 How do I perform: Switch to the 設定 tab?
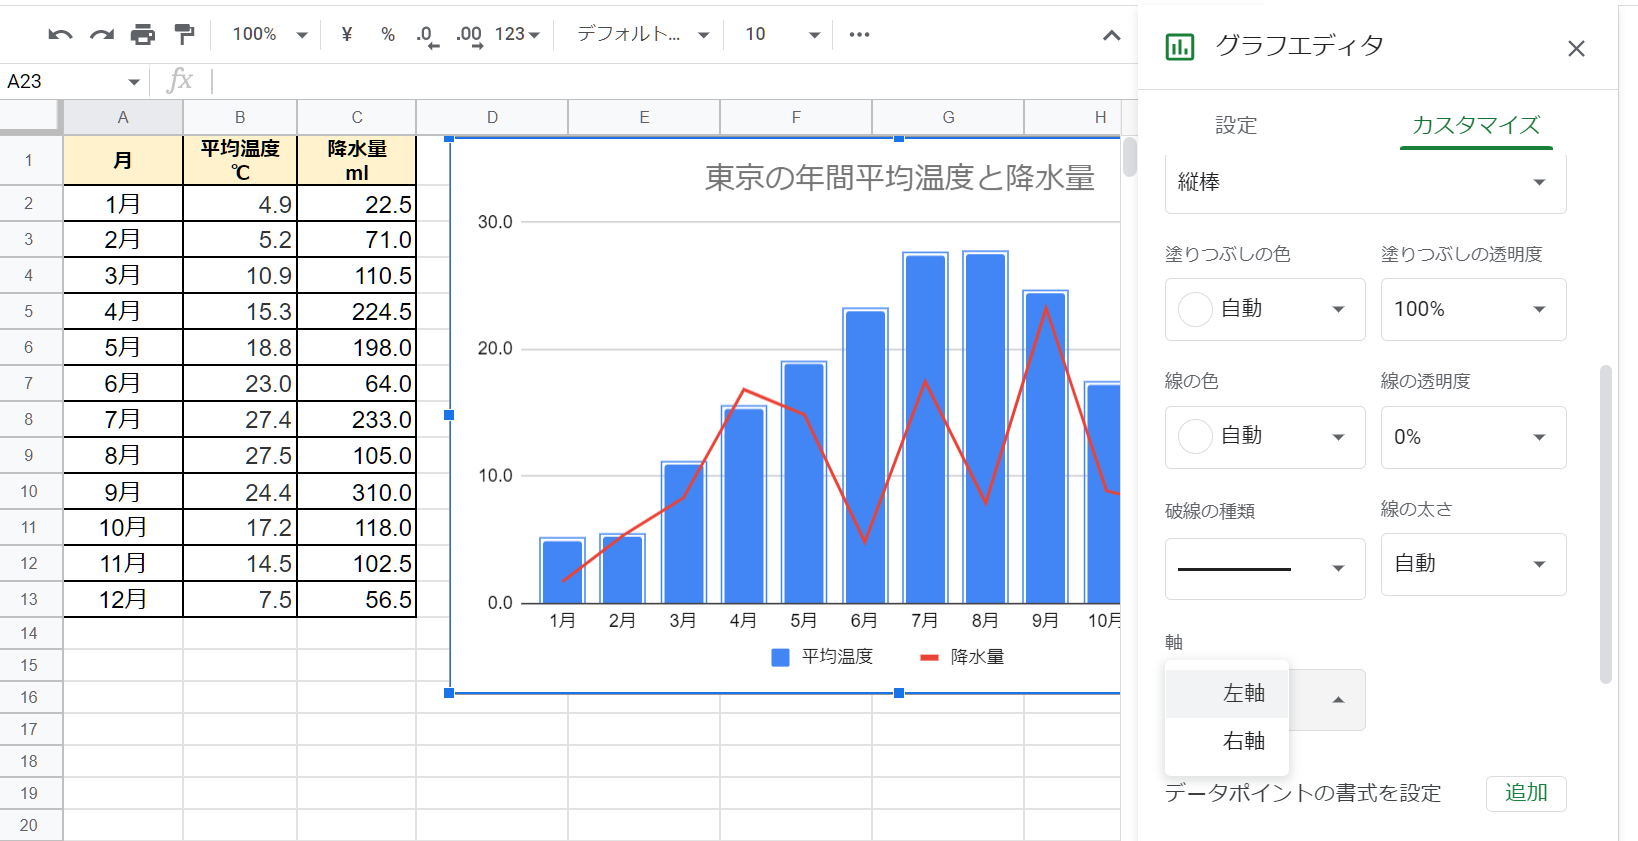[x=1236, y=126]
